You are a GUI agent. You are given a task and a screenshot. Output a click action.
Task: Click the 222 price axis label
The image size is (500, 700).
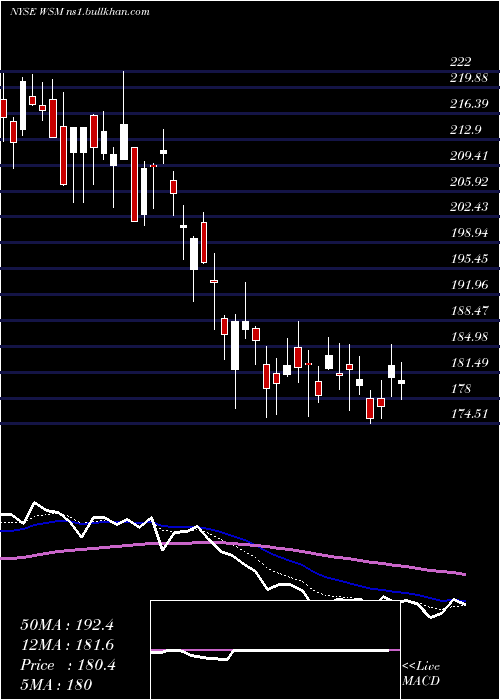(x=460, y=62)
